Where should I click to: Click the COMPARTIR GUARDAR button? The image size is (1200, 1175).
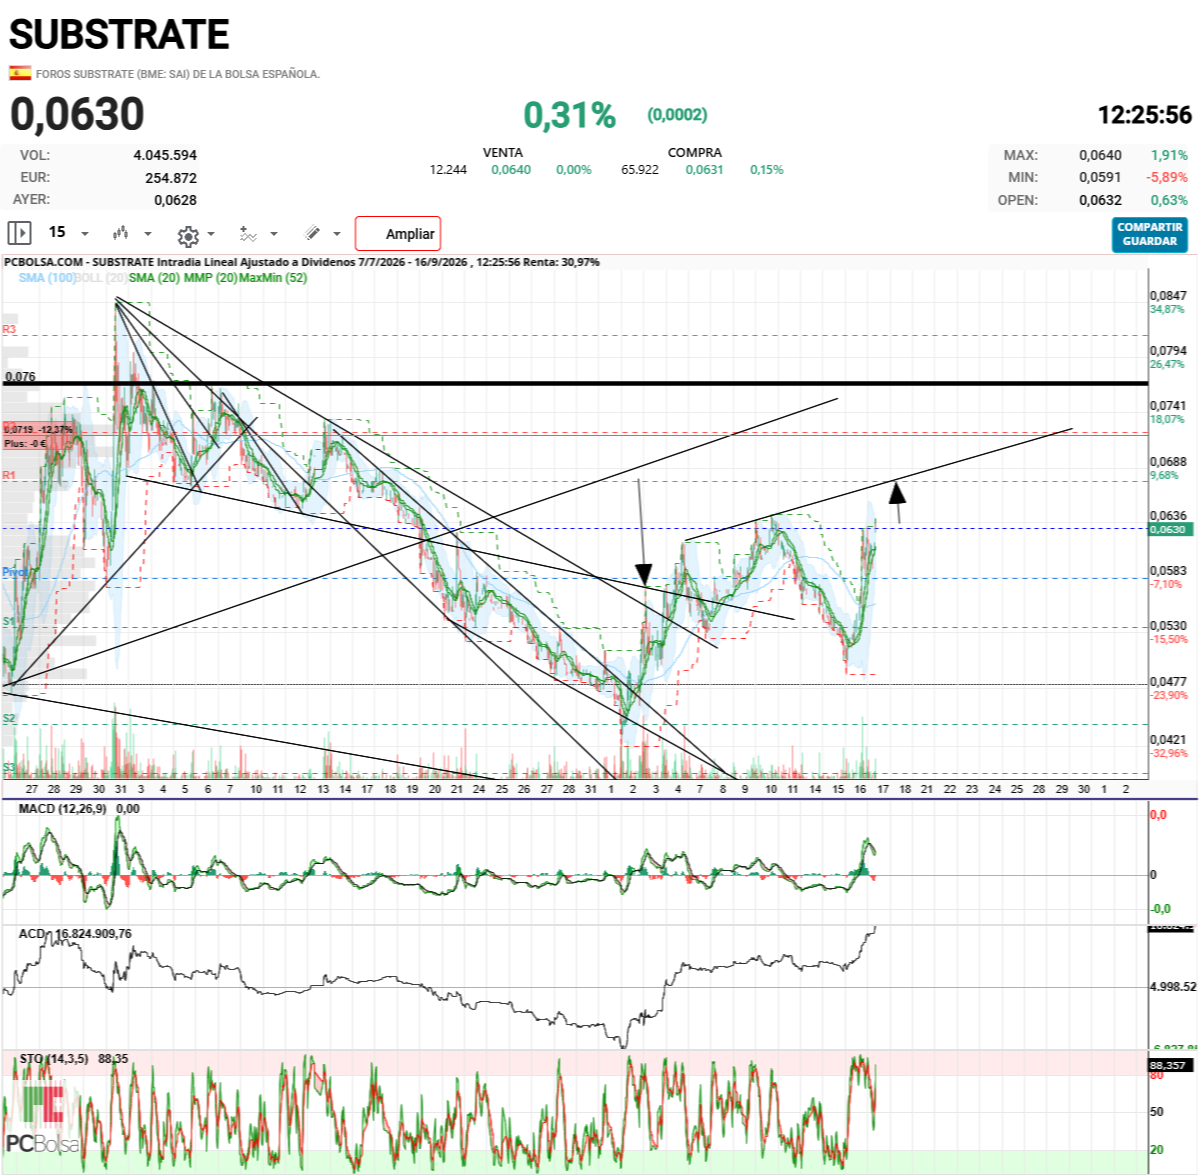click(1149, 234)
